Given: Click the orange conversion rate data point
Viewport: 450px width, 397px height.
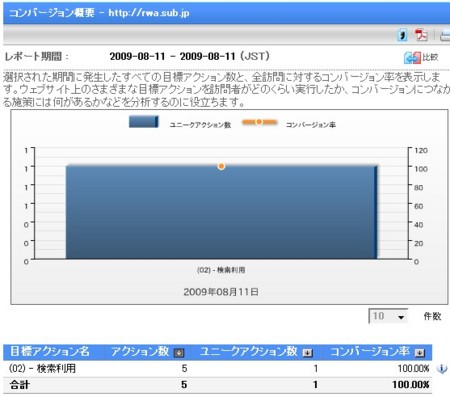Looking at the screenshot, I should pyautogui.click(x=221, y=166).
